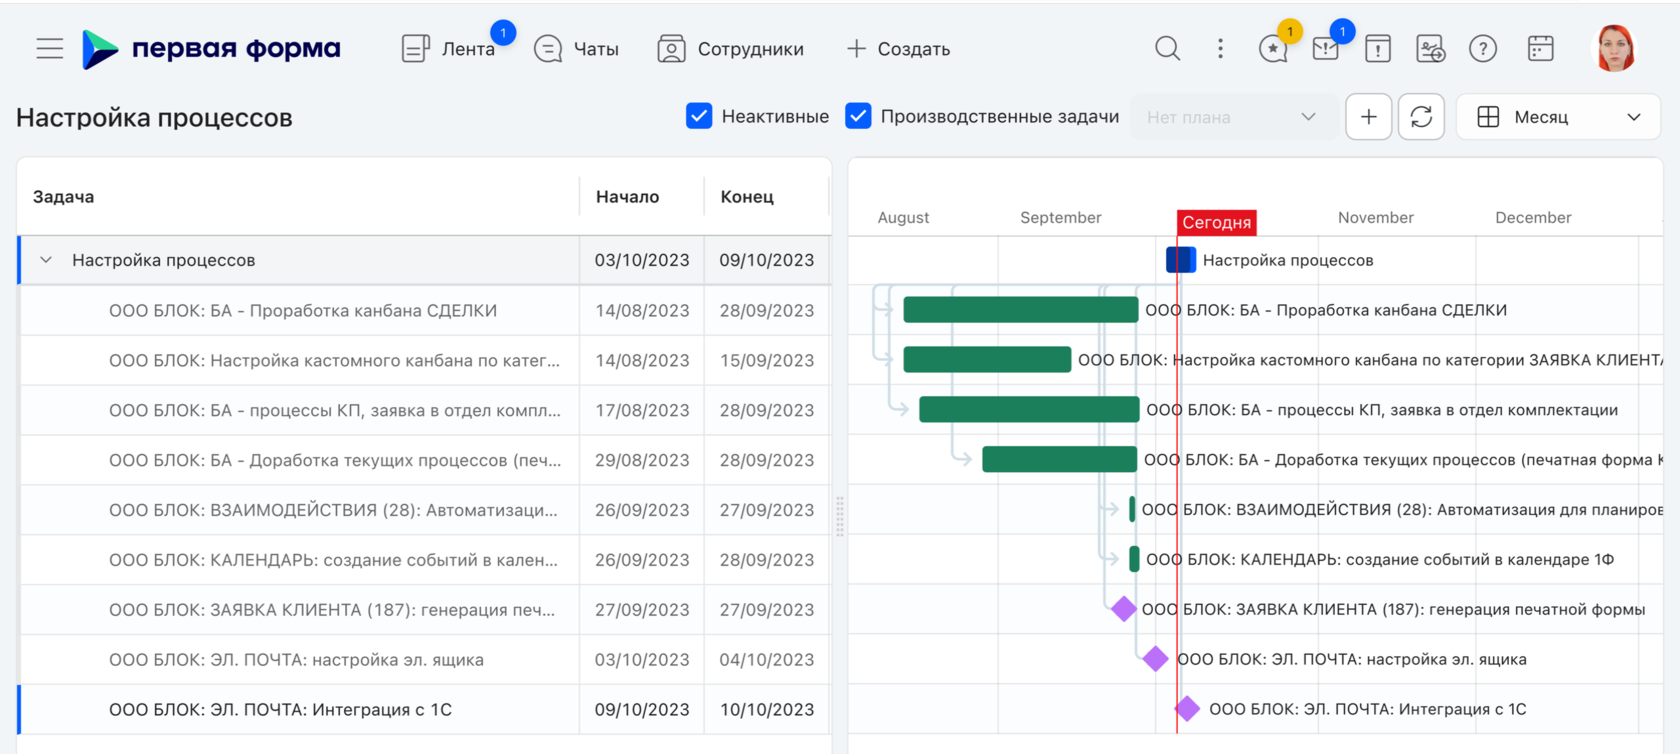The width and height of the screenshot is (1680, 754).
Task: Open the starred chat notifications icon
Action: 1273,48
